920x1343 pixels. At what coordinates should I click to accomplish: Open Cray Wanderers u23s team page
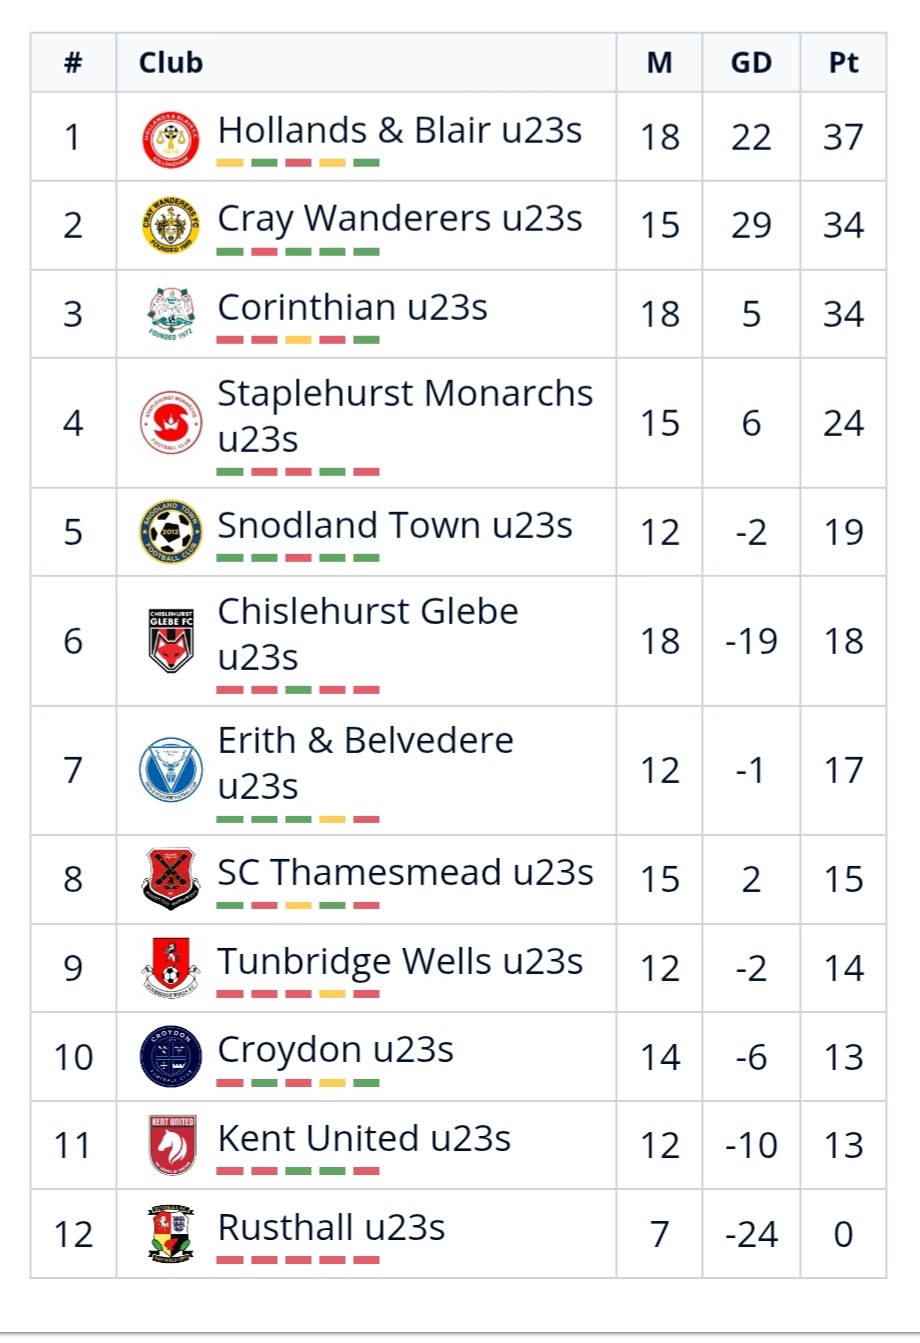point(399,219)
